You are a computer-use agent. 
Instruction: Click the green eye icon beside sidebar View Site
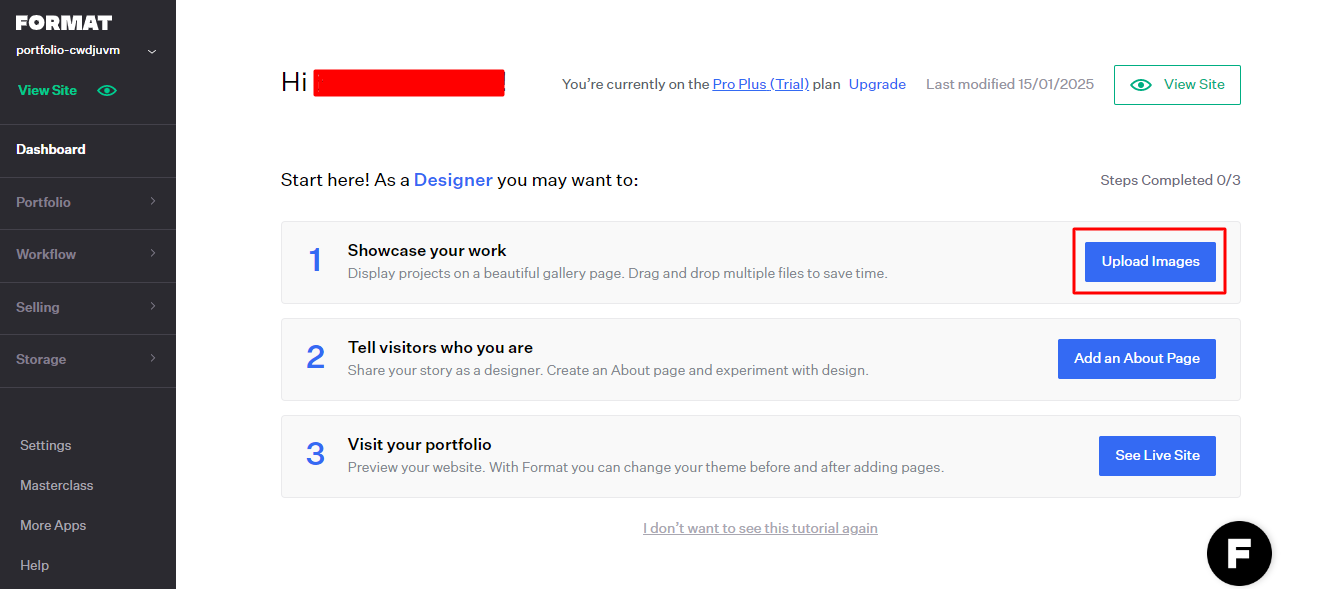(107, 90)
